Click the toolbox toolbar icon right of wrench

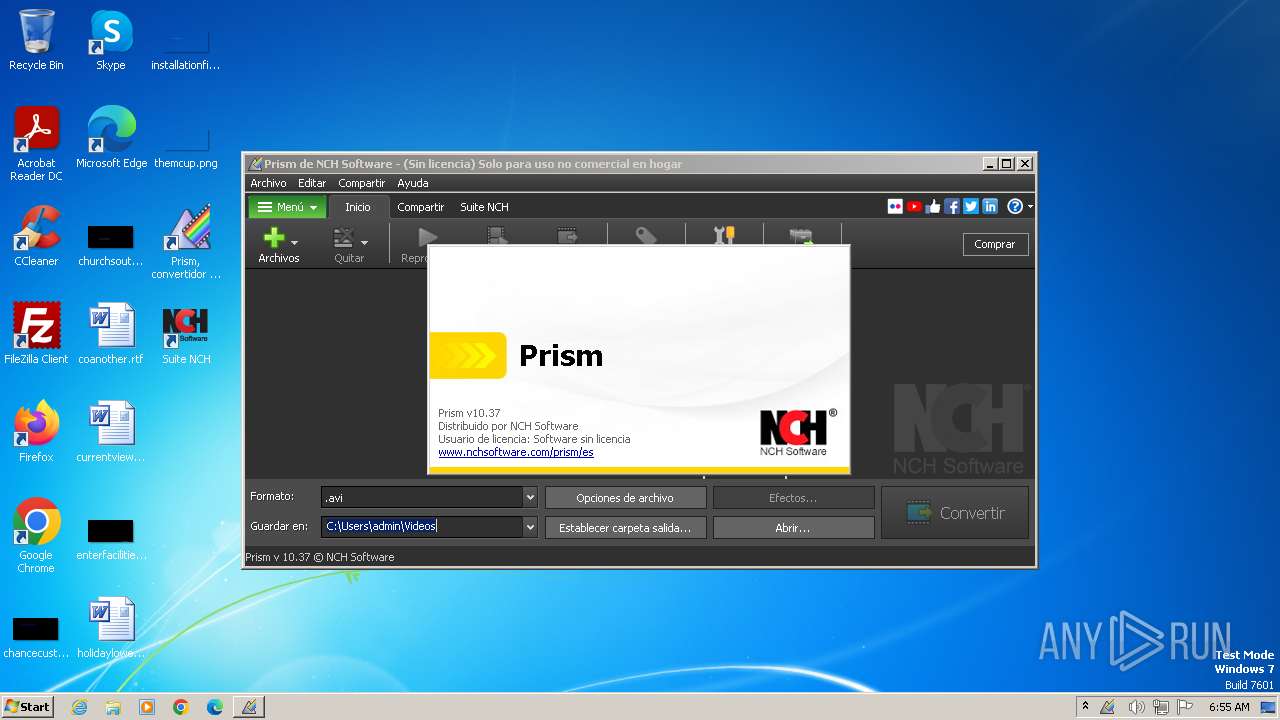pos(801,236)
